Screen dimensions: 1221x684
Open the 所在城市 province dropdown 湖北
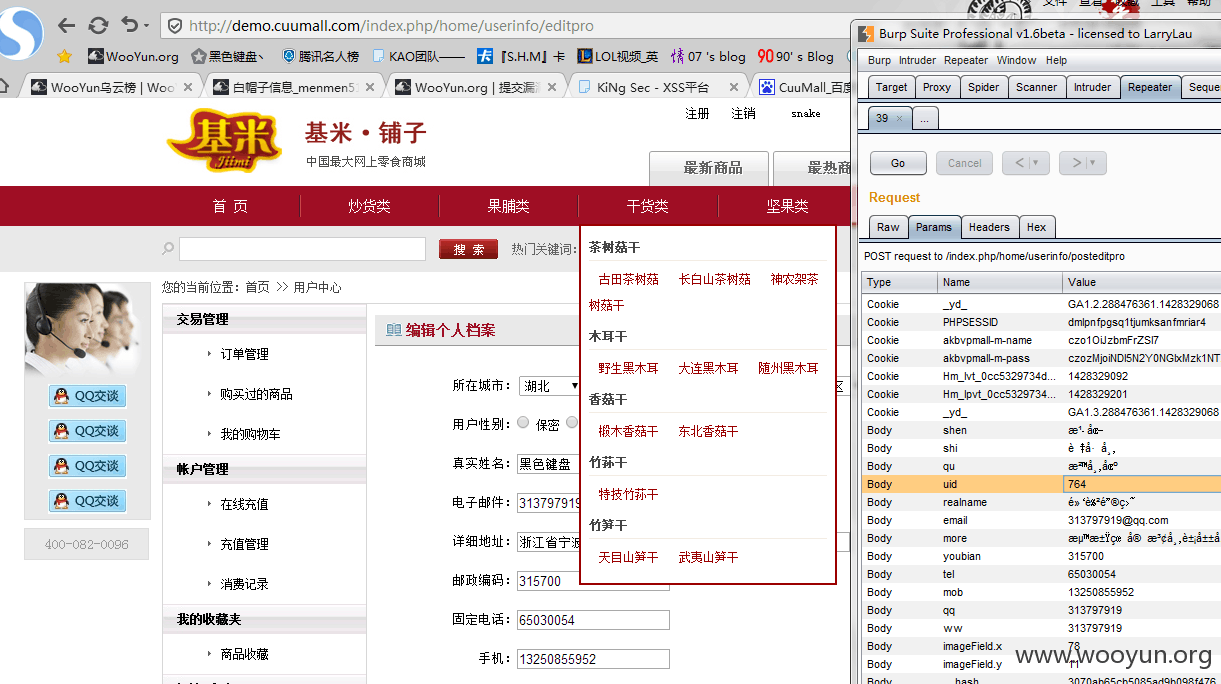coord(550,386)
